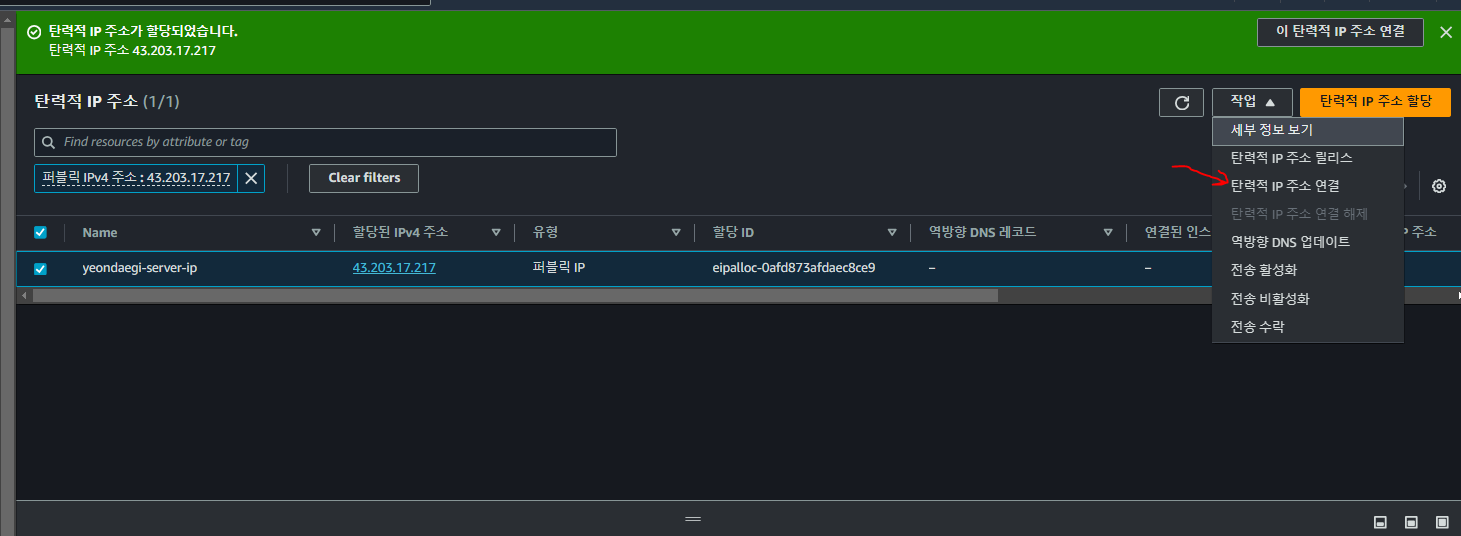Click the refresh button

pyautogui.click(x=1181, y=102)
